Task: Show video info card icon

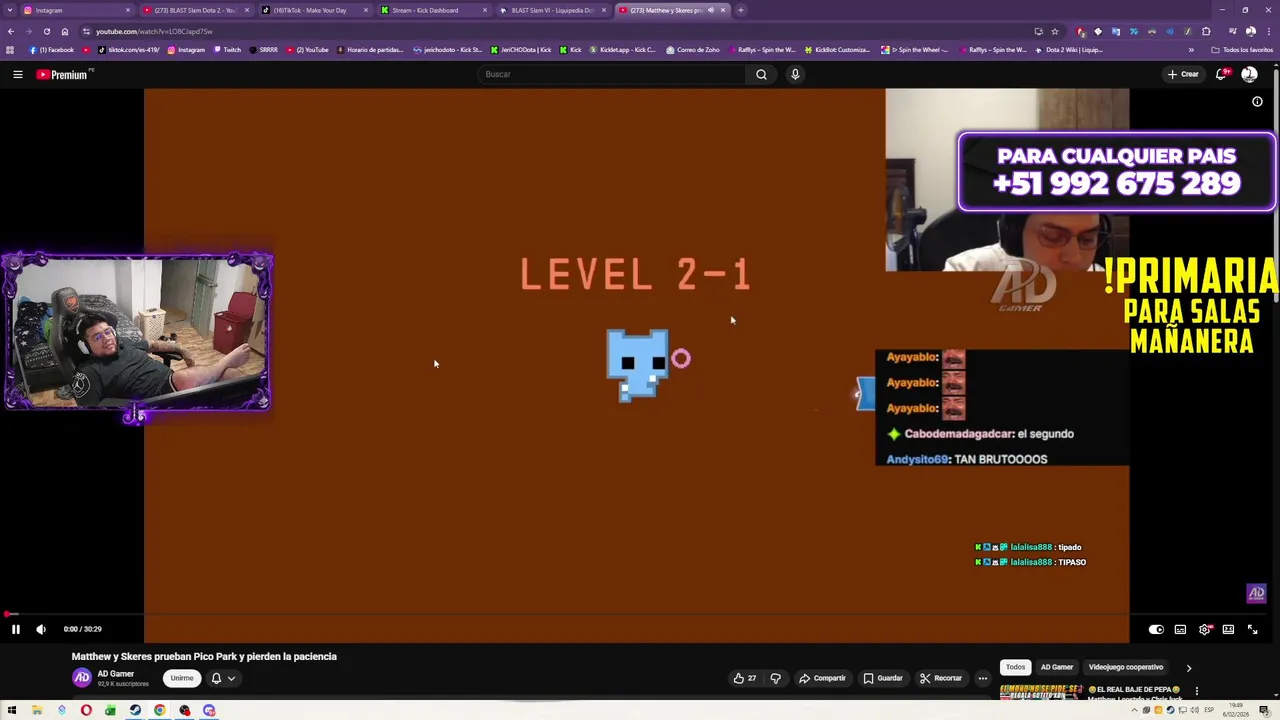Action: [x=1257, y=101]
